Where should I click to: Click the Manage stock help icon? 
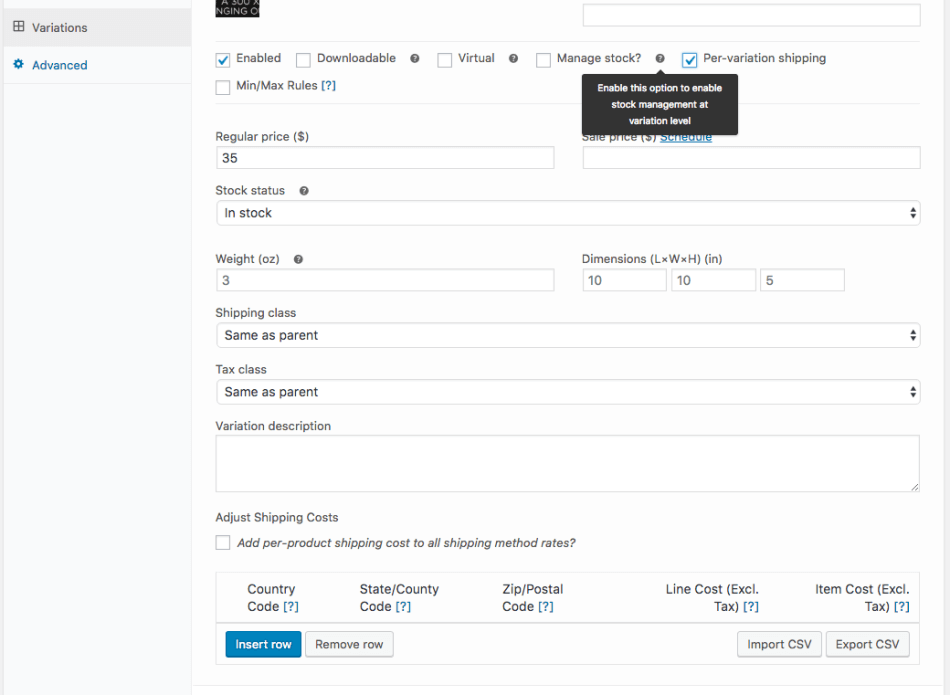[x=660, y=59]
